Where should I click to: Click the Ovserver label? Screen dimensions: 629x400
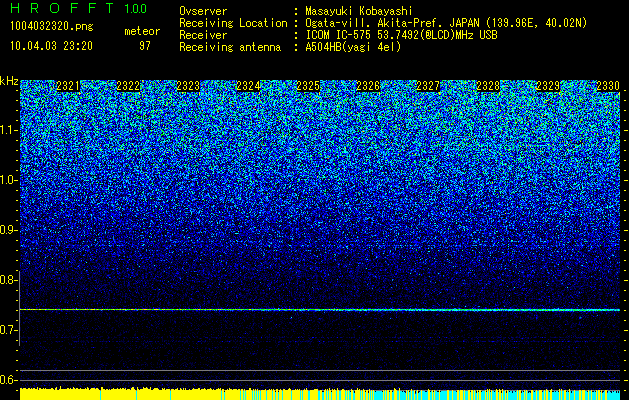pyautogui.click(x=203, y=11)
